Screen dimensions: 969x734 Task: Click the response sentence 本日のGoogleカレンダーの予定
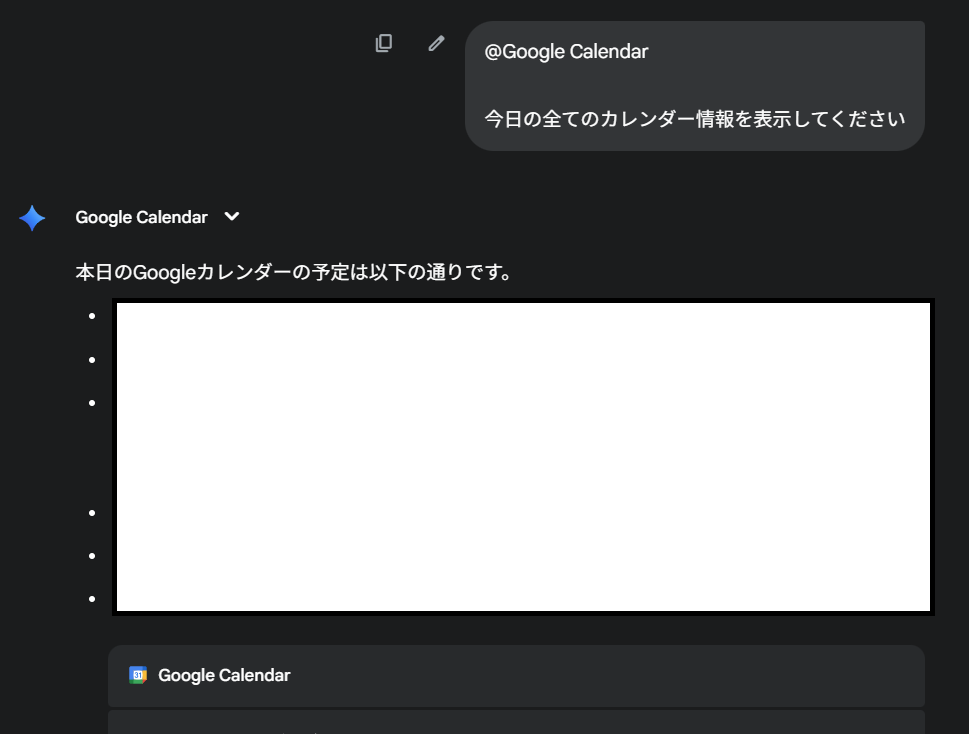[x=294, y=272]
